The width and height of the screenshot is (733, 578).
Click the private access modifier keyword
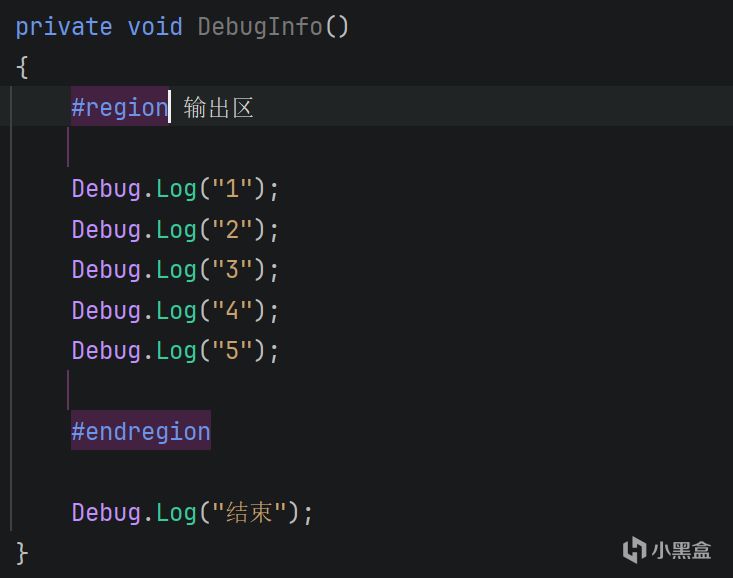click(x=63, y=26)
